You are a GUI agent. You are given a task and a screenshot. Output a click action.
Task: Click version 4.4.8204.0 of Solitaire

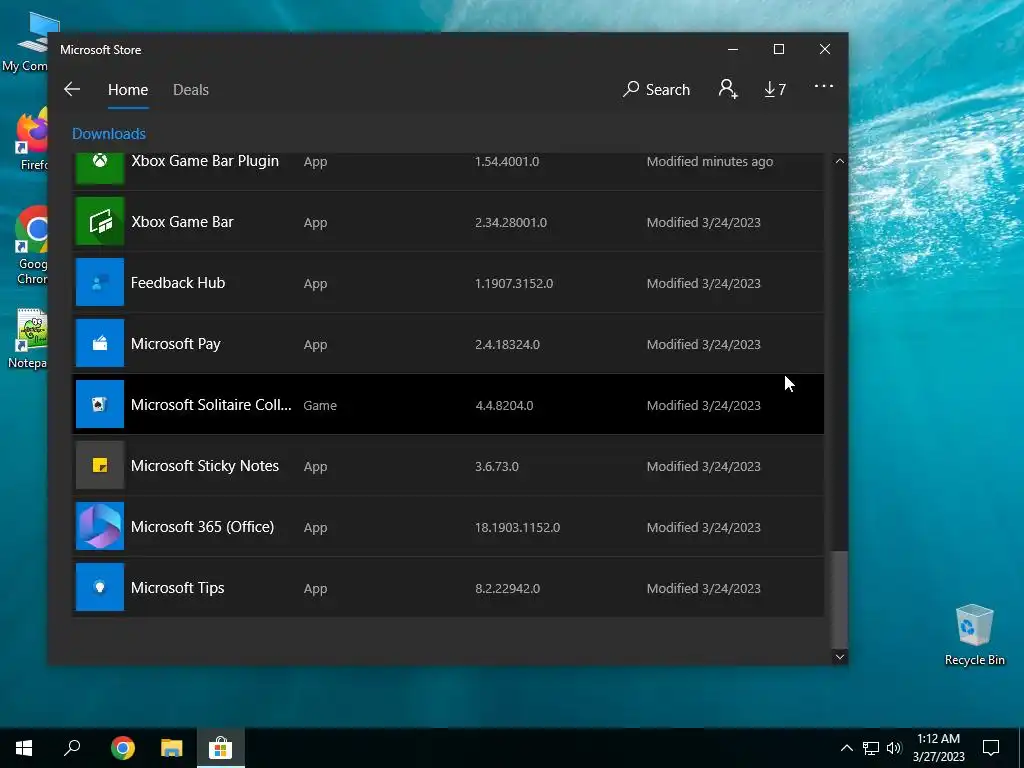(504, 406)
